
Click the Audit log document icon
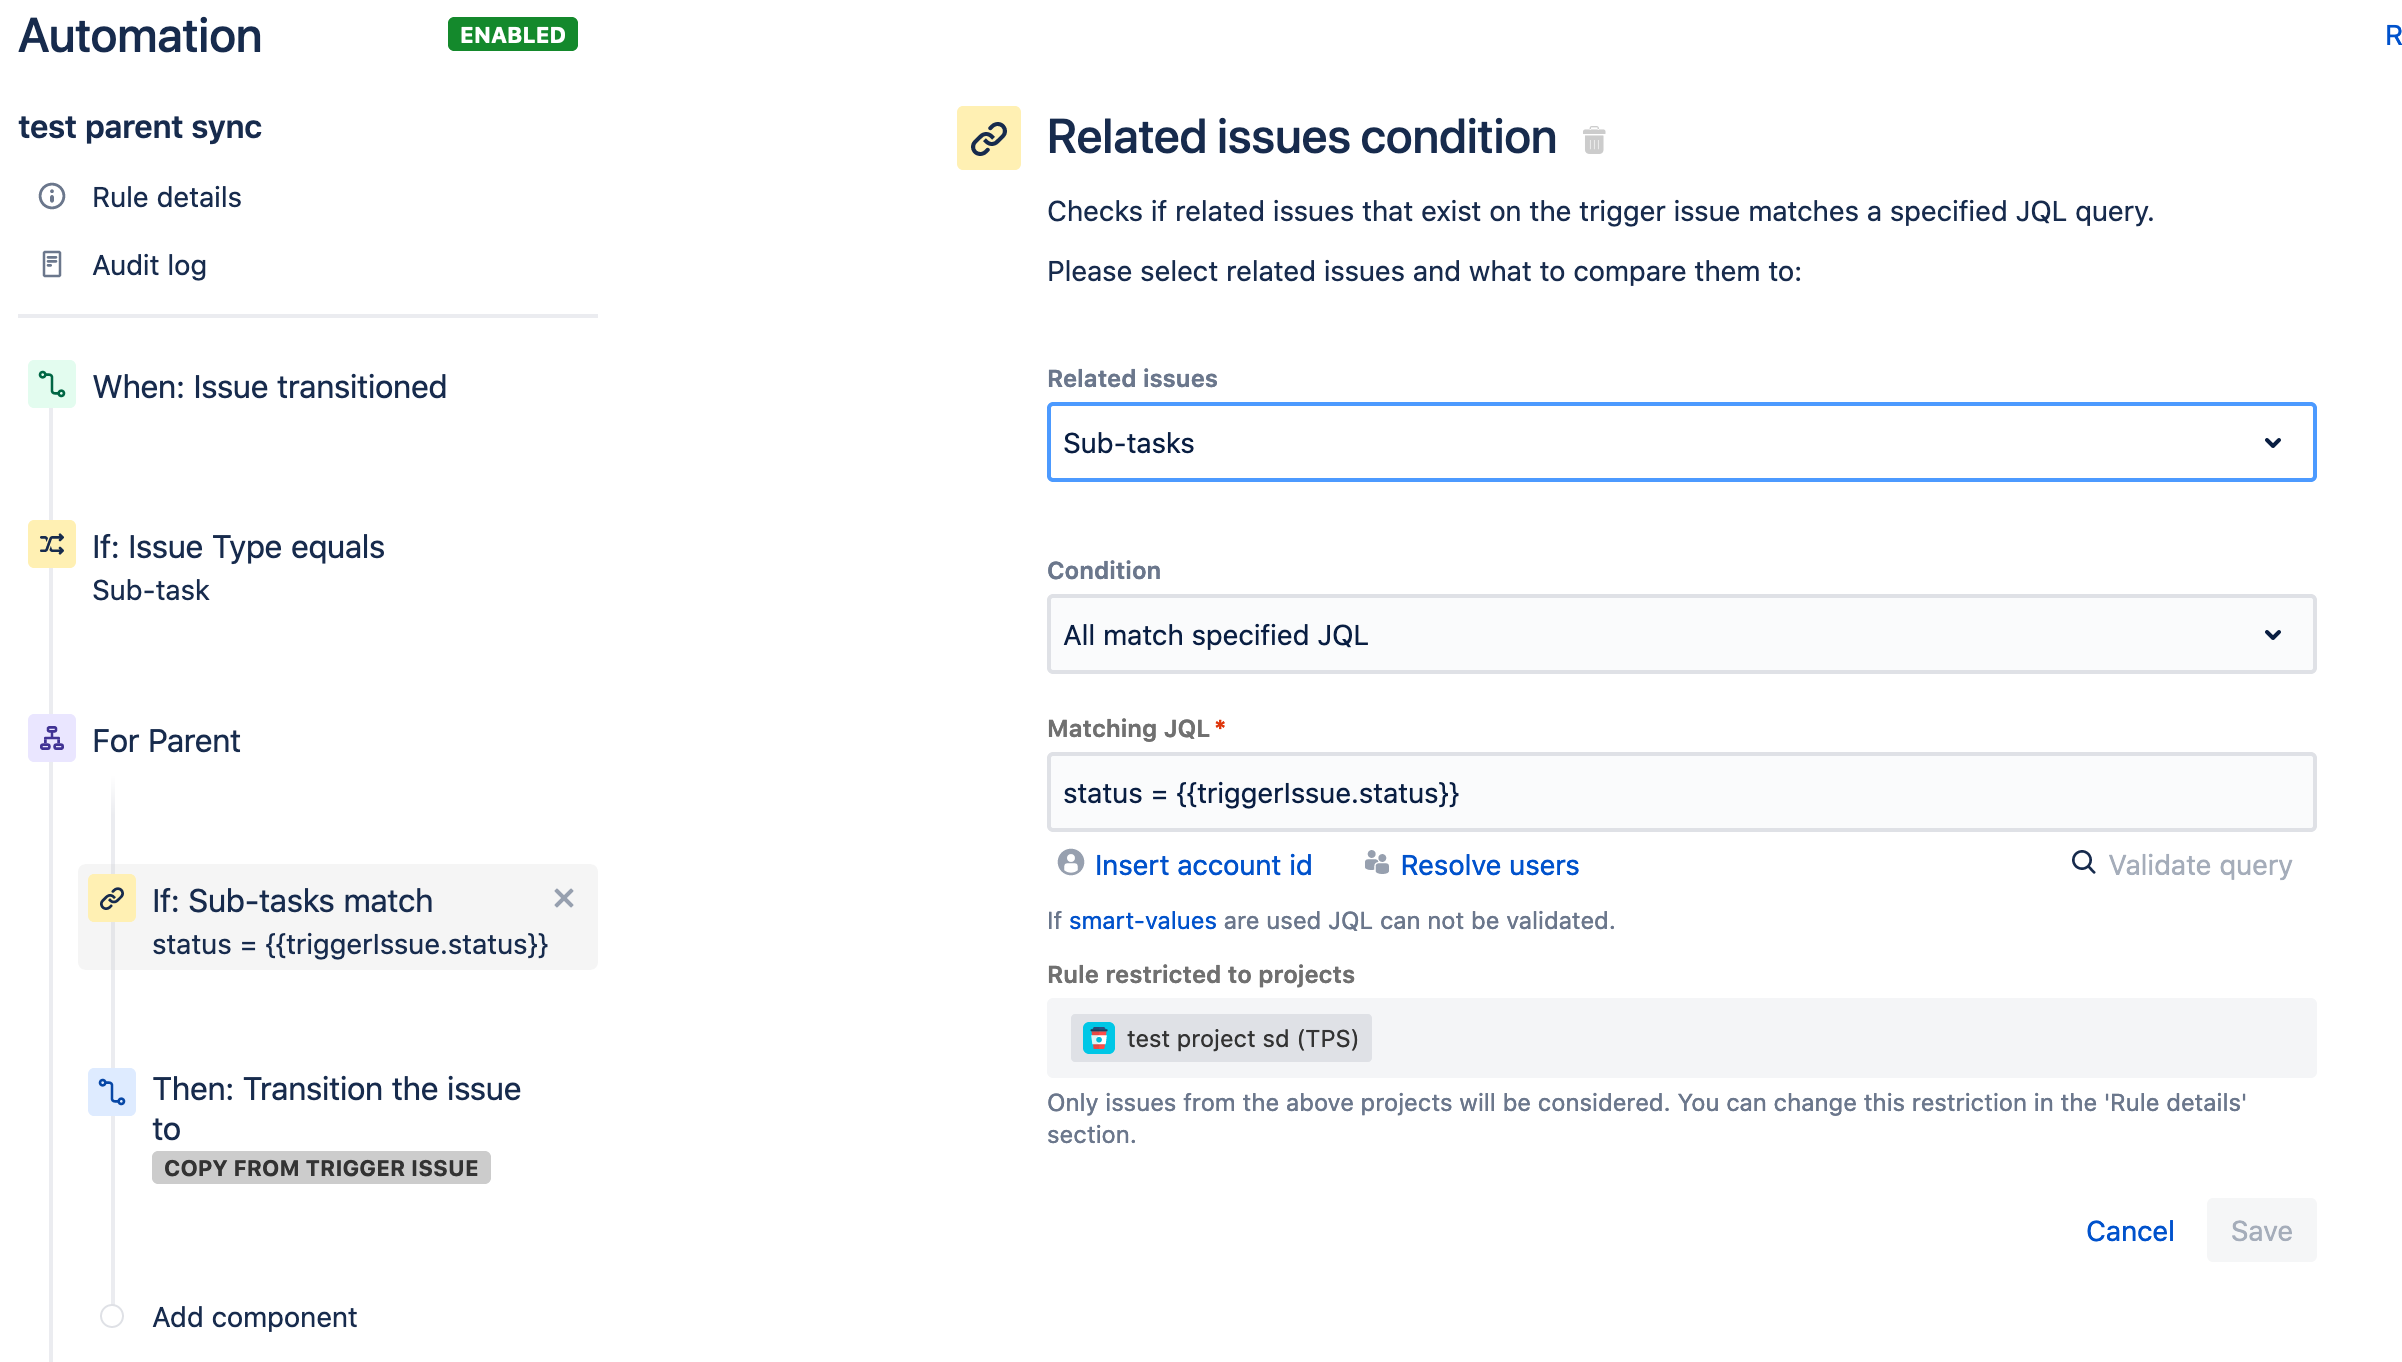[x=51, y=264]
